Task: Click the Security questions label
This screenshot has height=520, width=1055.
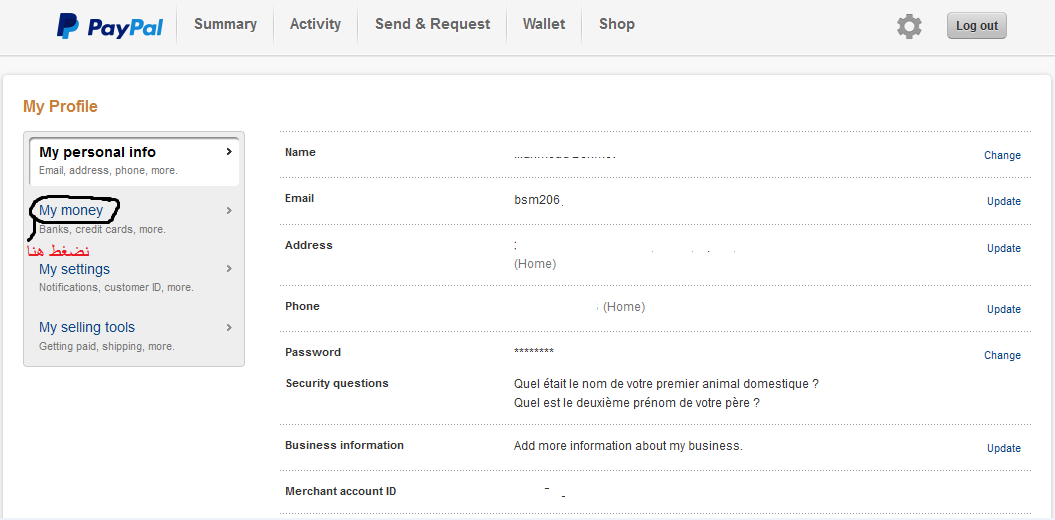Action: [x=336, y=383]
